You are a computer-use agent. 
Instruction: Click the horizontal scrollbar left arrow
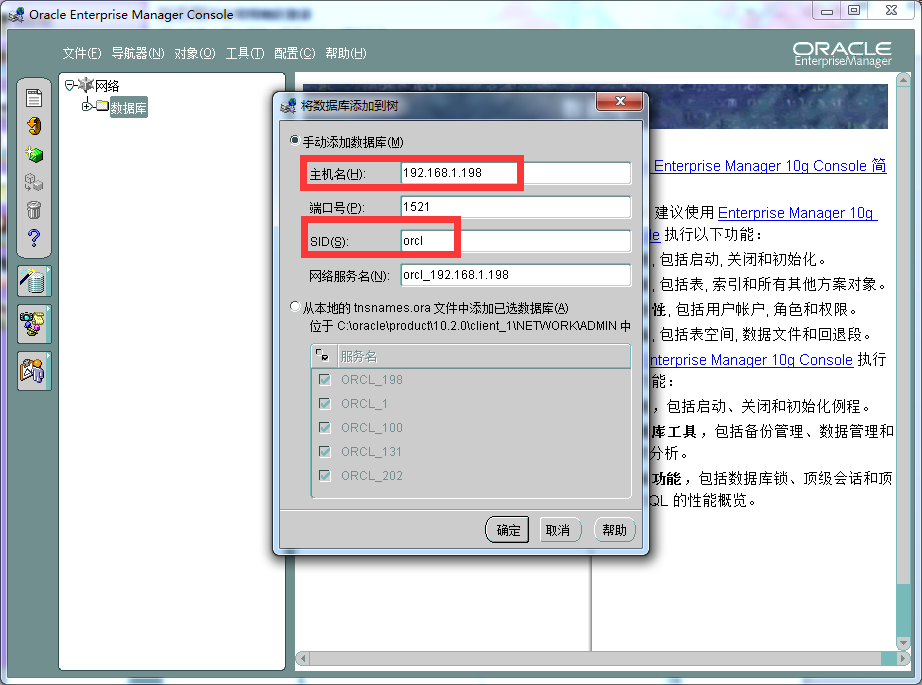(x=303, y=659)
